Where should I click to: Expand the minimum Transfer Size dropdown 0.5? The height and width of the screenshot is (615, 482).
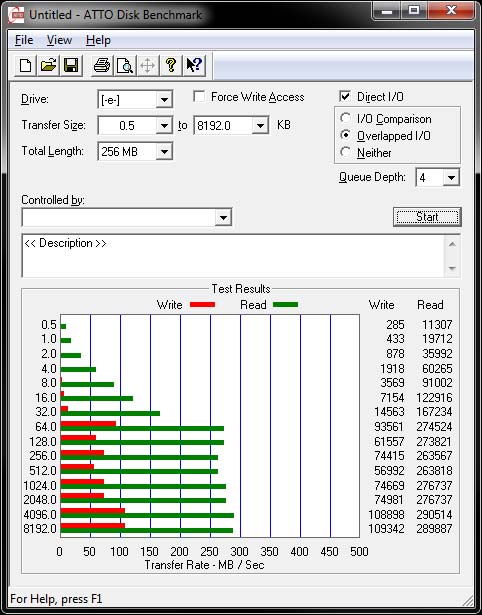[x=164, y=126]
